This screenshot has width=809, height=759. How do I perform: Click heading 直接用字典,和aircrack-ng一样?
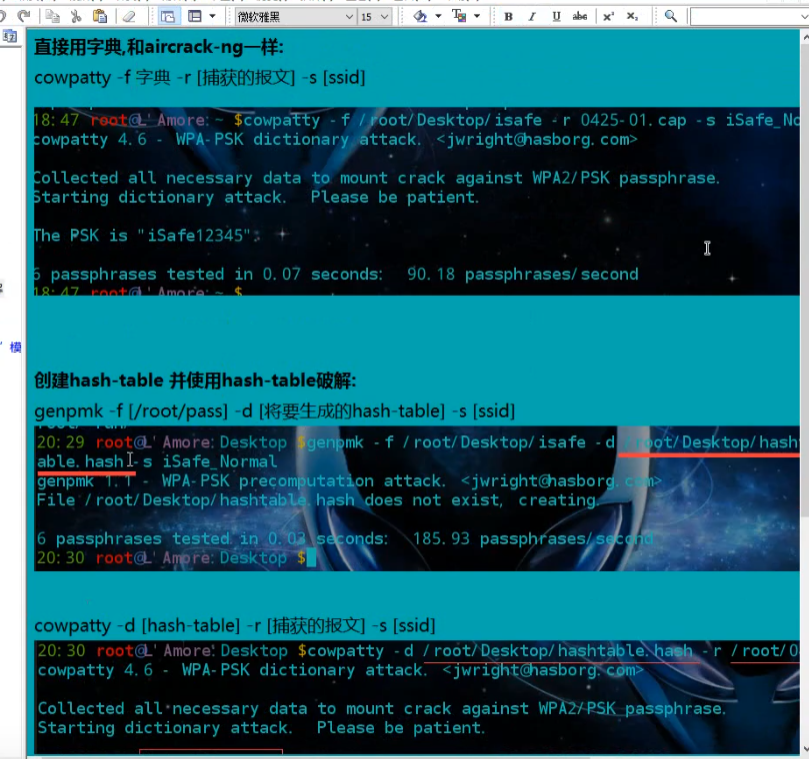(x=159, y=47)
